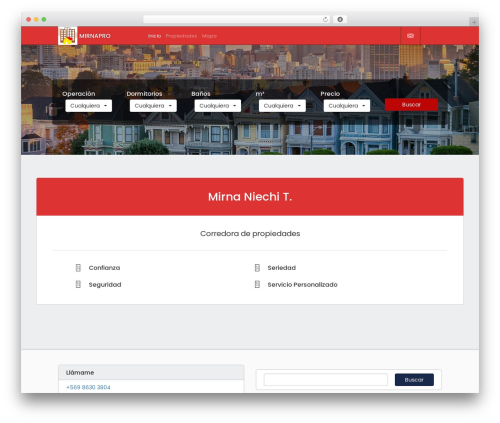Click the icon beside Confianza
Screen dimensions: 500x423
(x=78, y=268)
